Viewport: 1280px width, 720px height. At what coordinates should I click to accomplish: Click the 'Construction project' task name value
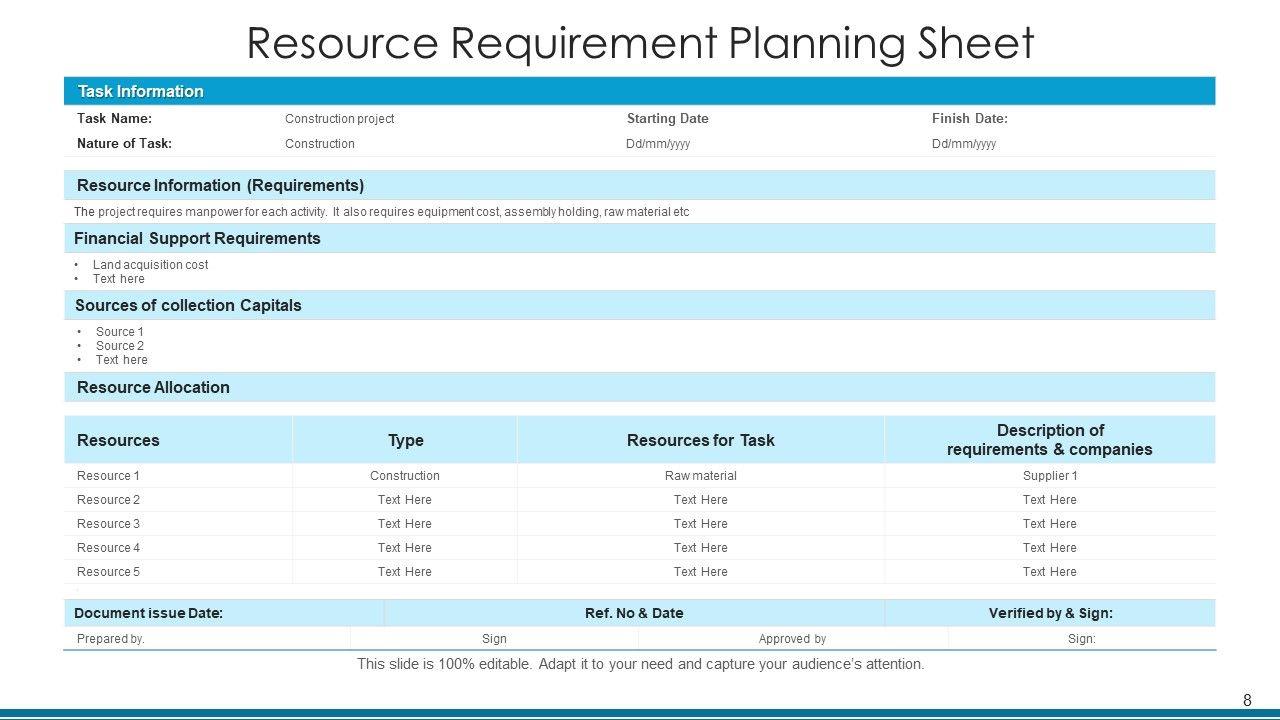pos(339,119)
